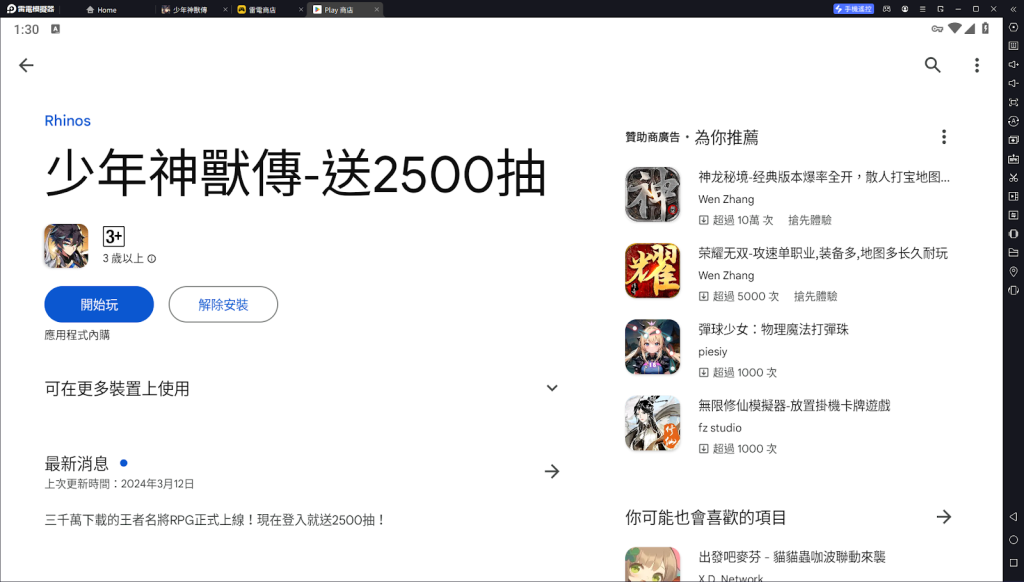Start video recording icon in sidebar
The image size is (1024, 582).
point(1014,196)
